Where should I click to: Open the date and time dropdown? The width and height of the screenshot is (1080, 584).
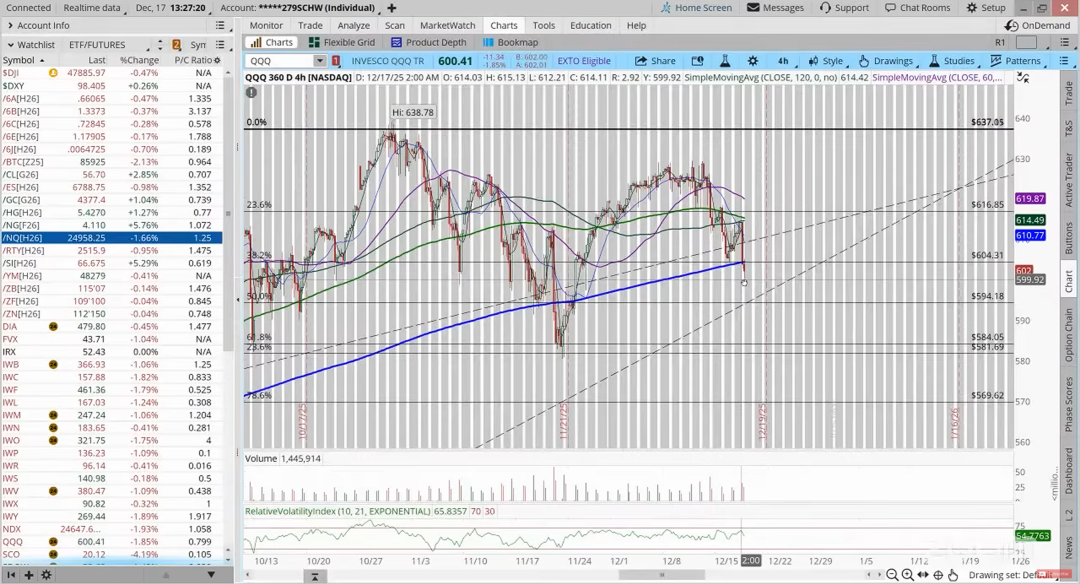pos(173,8)
